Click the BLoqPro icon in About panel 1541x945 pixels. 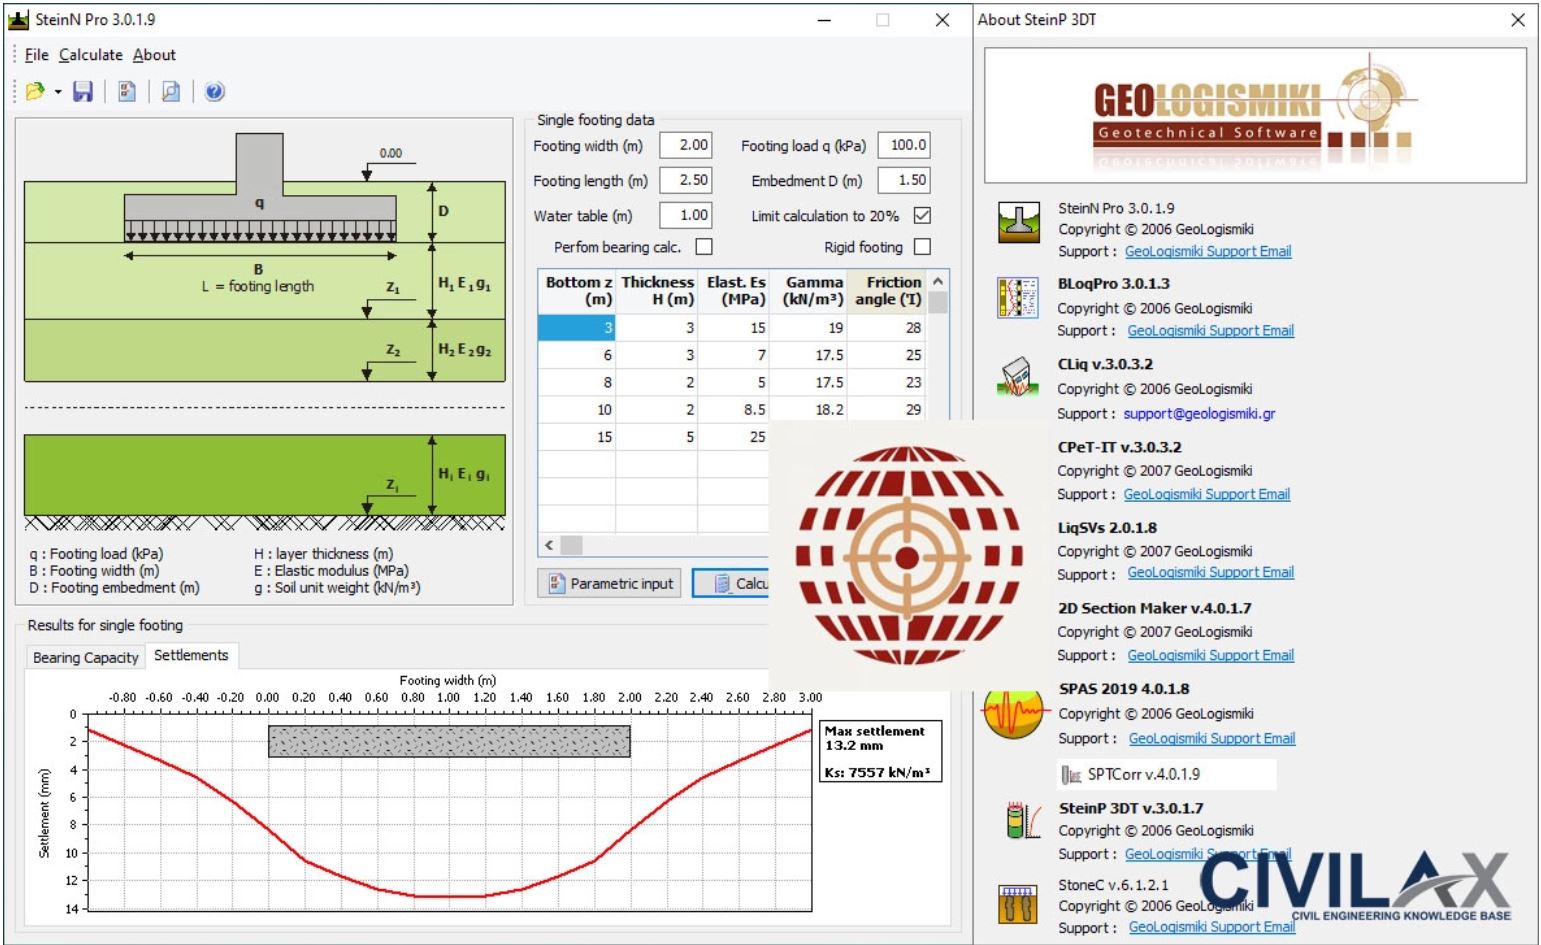[1018, 298]
